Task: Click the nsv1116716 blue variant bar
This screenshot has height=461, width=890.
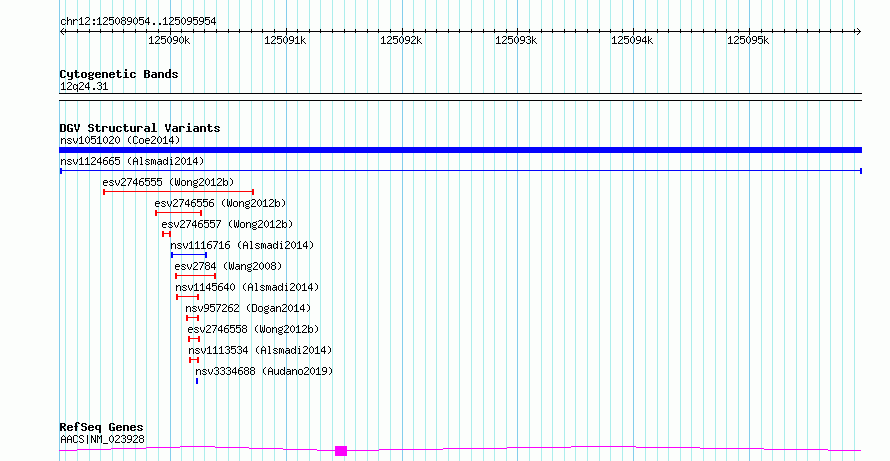Action: point(188,255)
